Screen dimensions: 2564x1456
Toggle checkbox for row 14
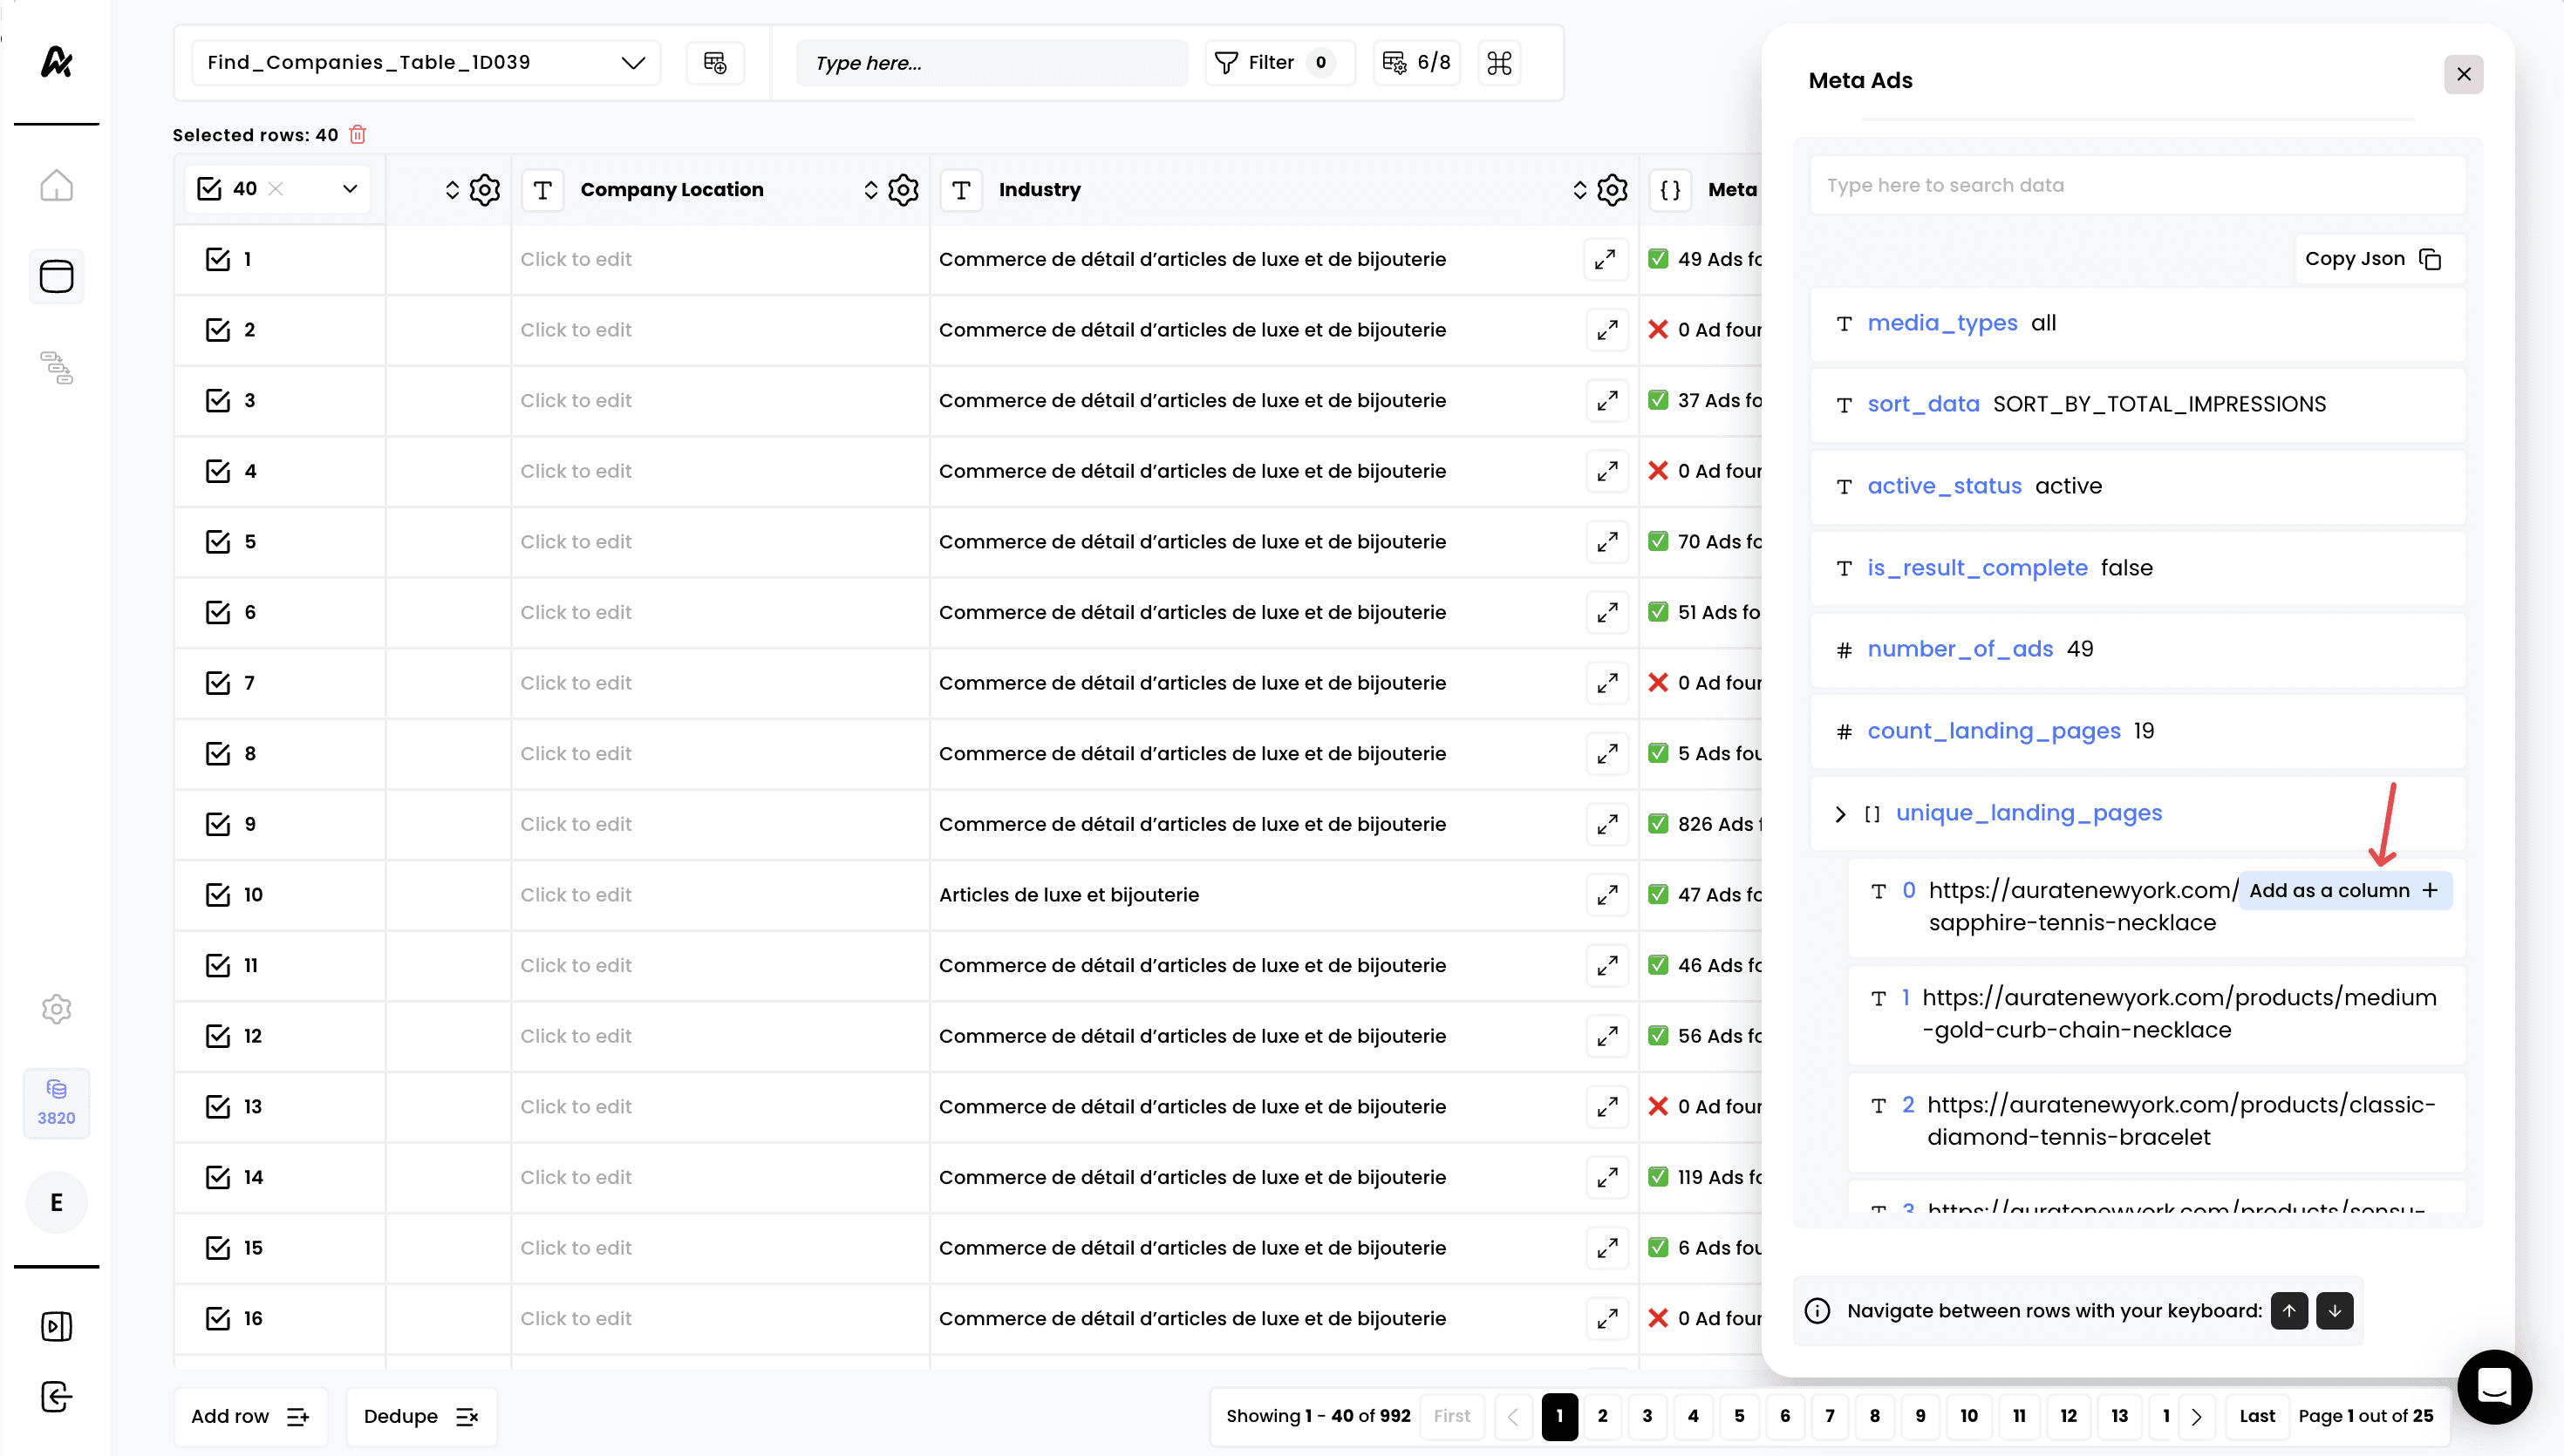(x=218, y=1177)
